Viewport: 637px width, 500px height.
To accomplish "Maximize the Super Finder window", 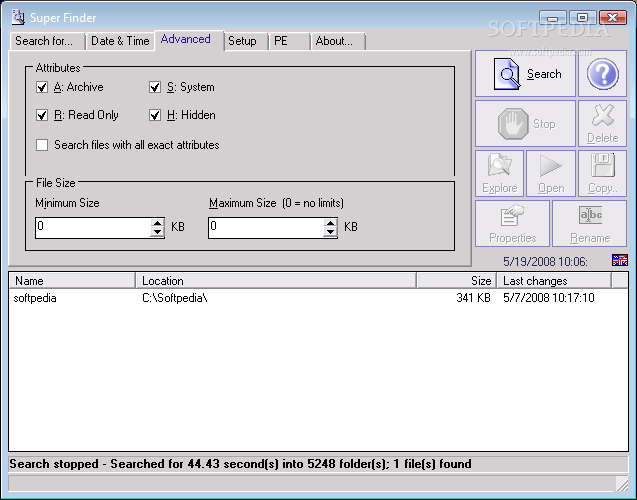I will point(582,18).
